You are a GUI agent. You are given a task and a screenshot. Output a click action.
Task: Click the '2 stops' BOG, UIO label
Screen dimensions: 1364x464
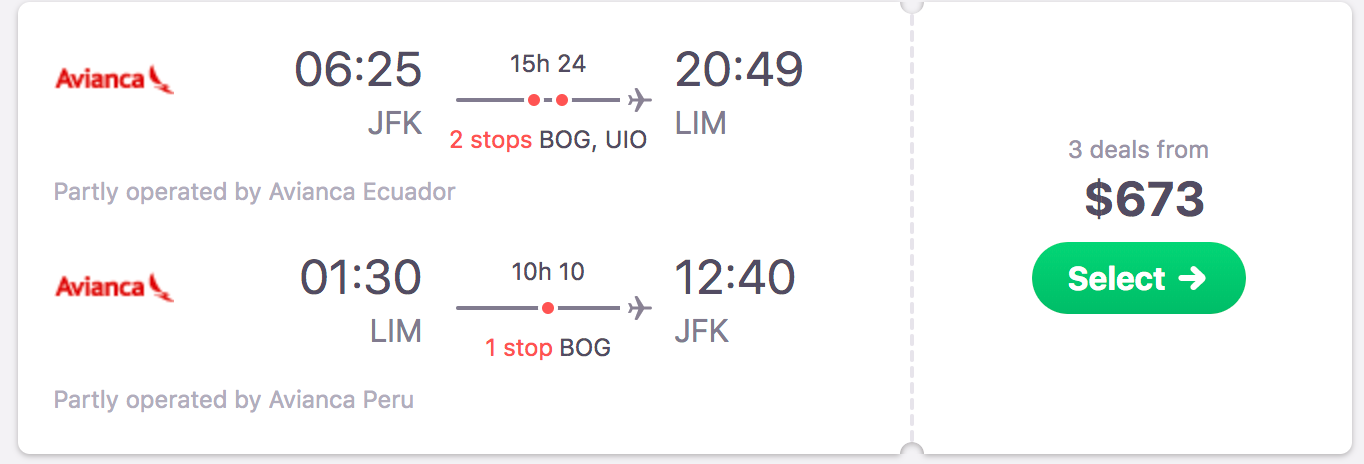(x=548, y=140)
